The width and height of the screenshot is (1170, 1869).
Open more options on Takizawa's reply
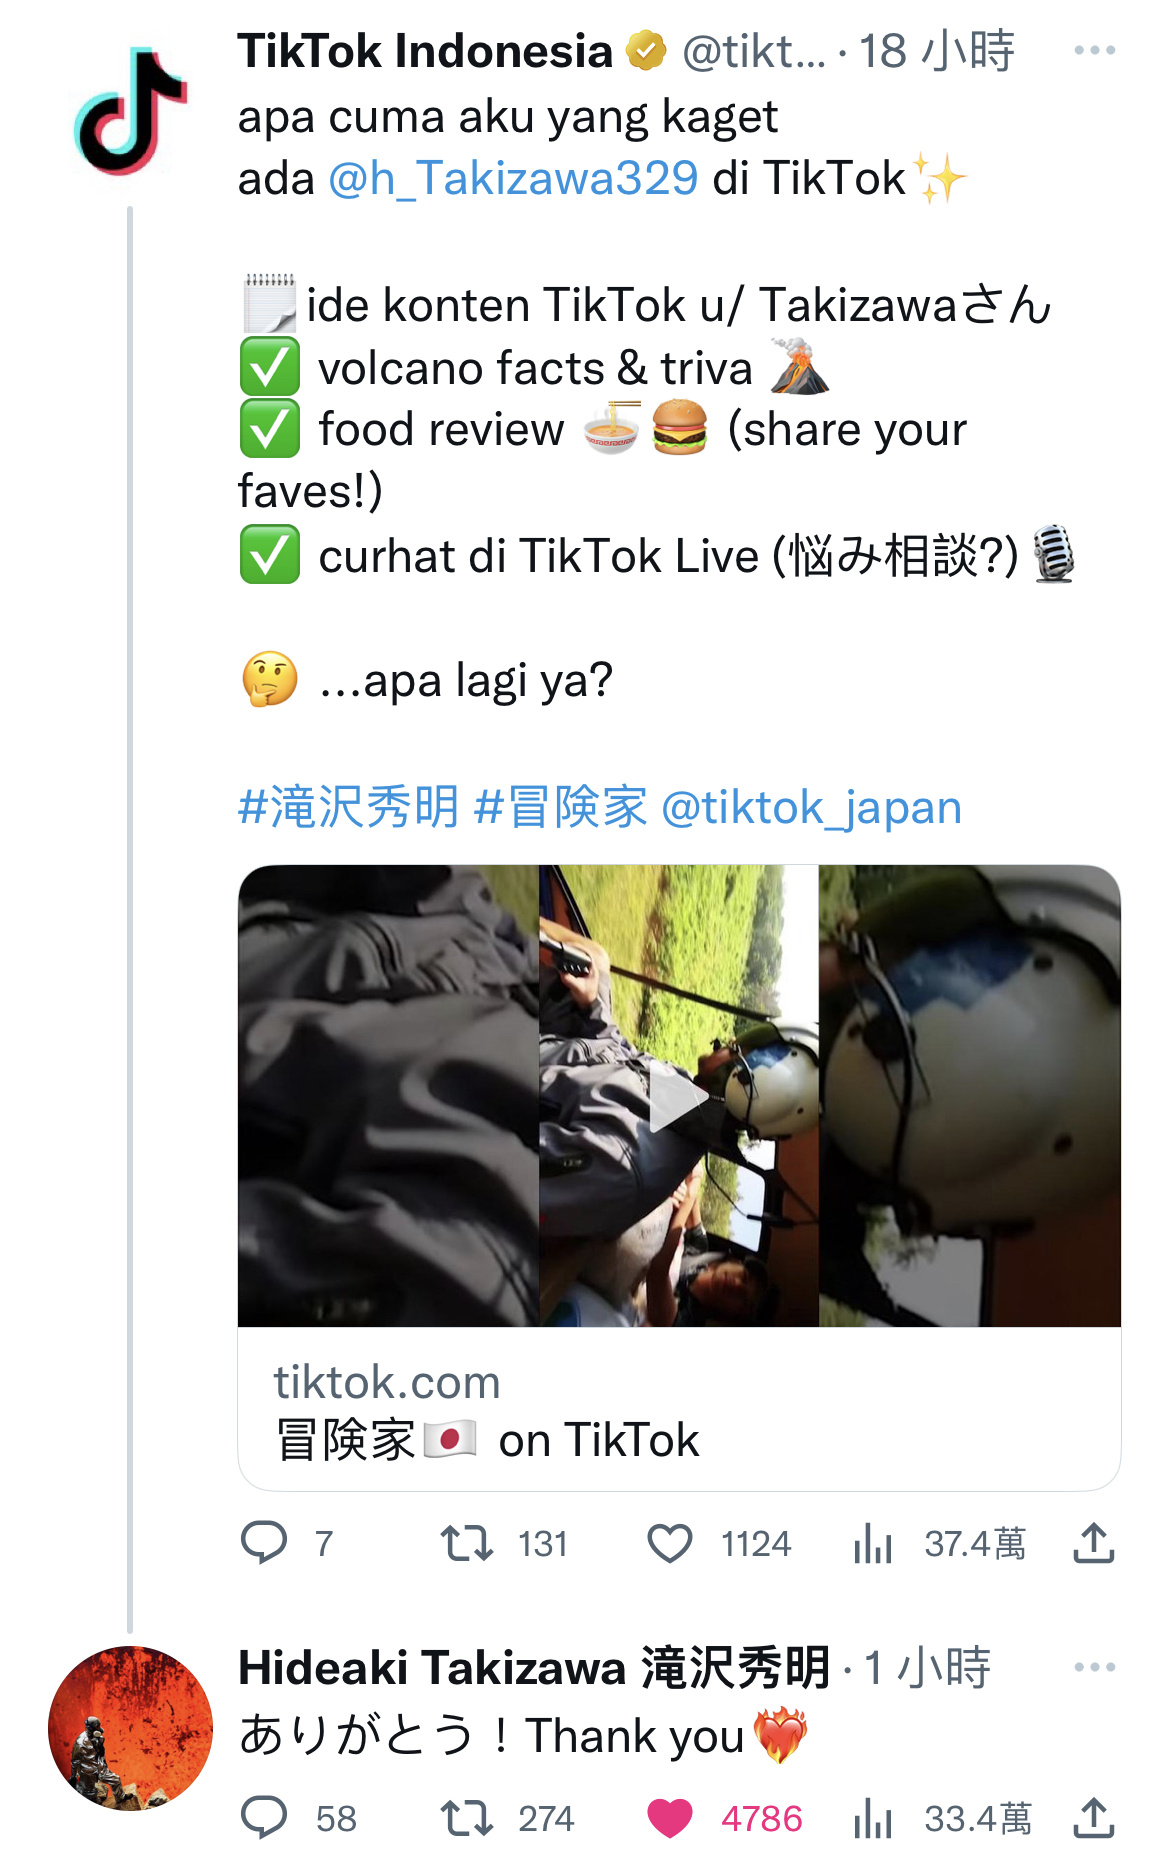(x=1094, y=1666)
